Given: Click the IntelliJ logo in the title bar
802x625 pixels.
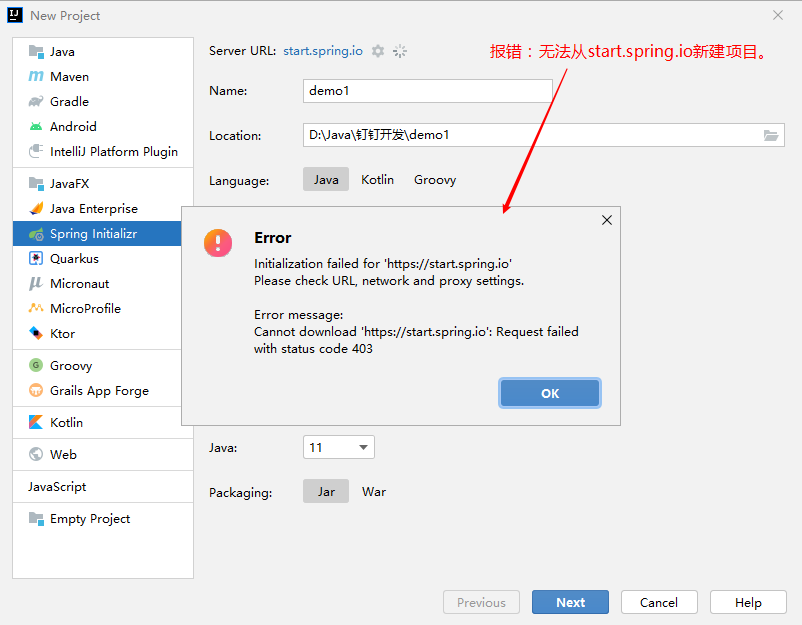Looking at the screenshot, I should 15,15.
